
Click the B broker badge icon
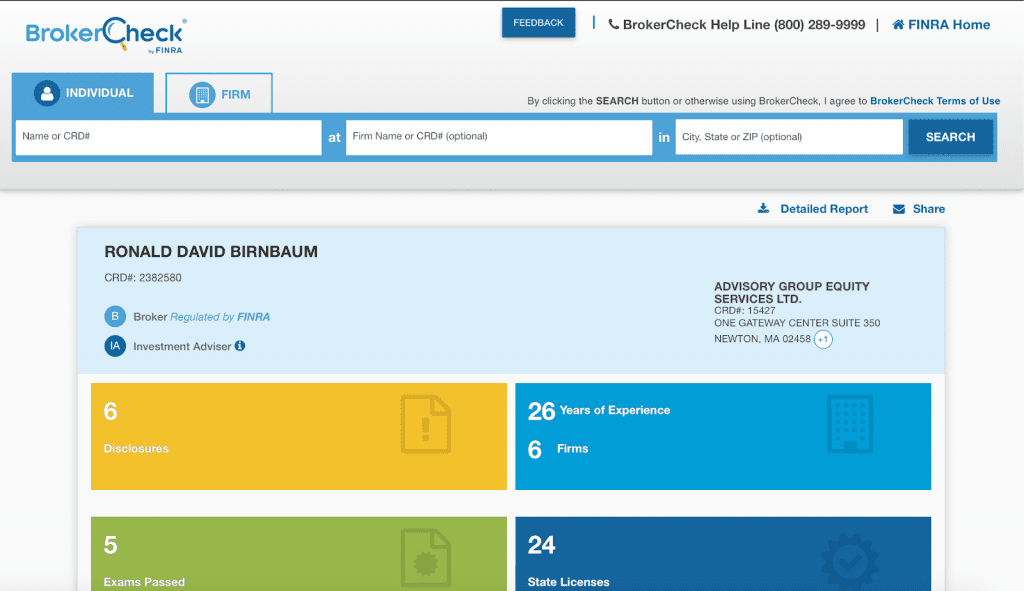coord(115,316)
